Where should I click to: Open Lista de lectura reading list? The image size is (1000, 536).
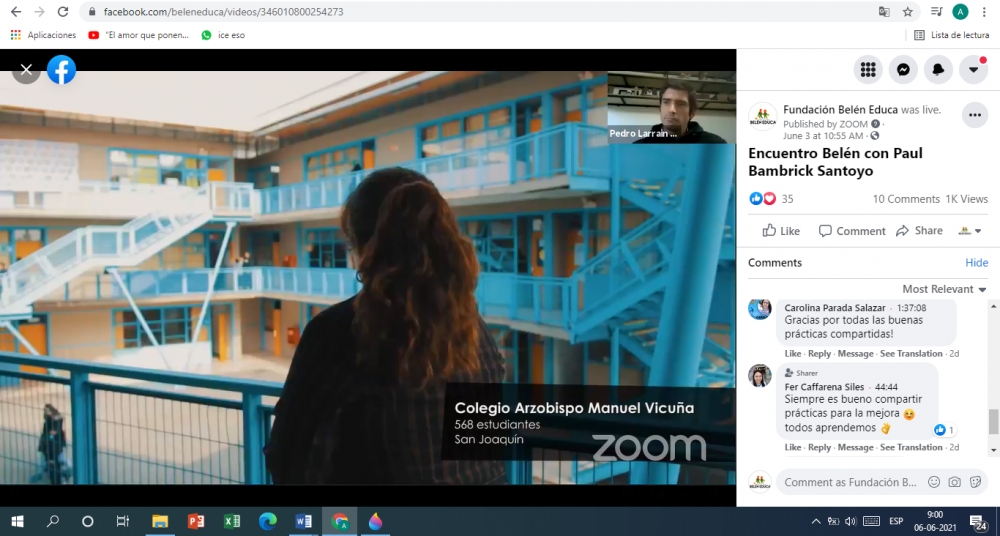pos(951,35)
